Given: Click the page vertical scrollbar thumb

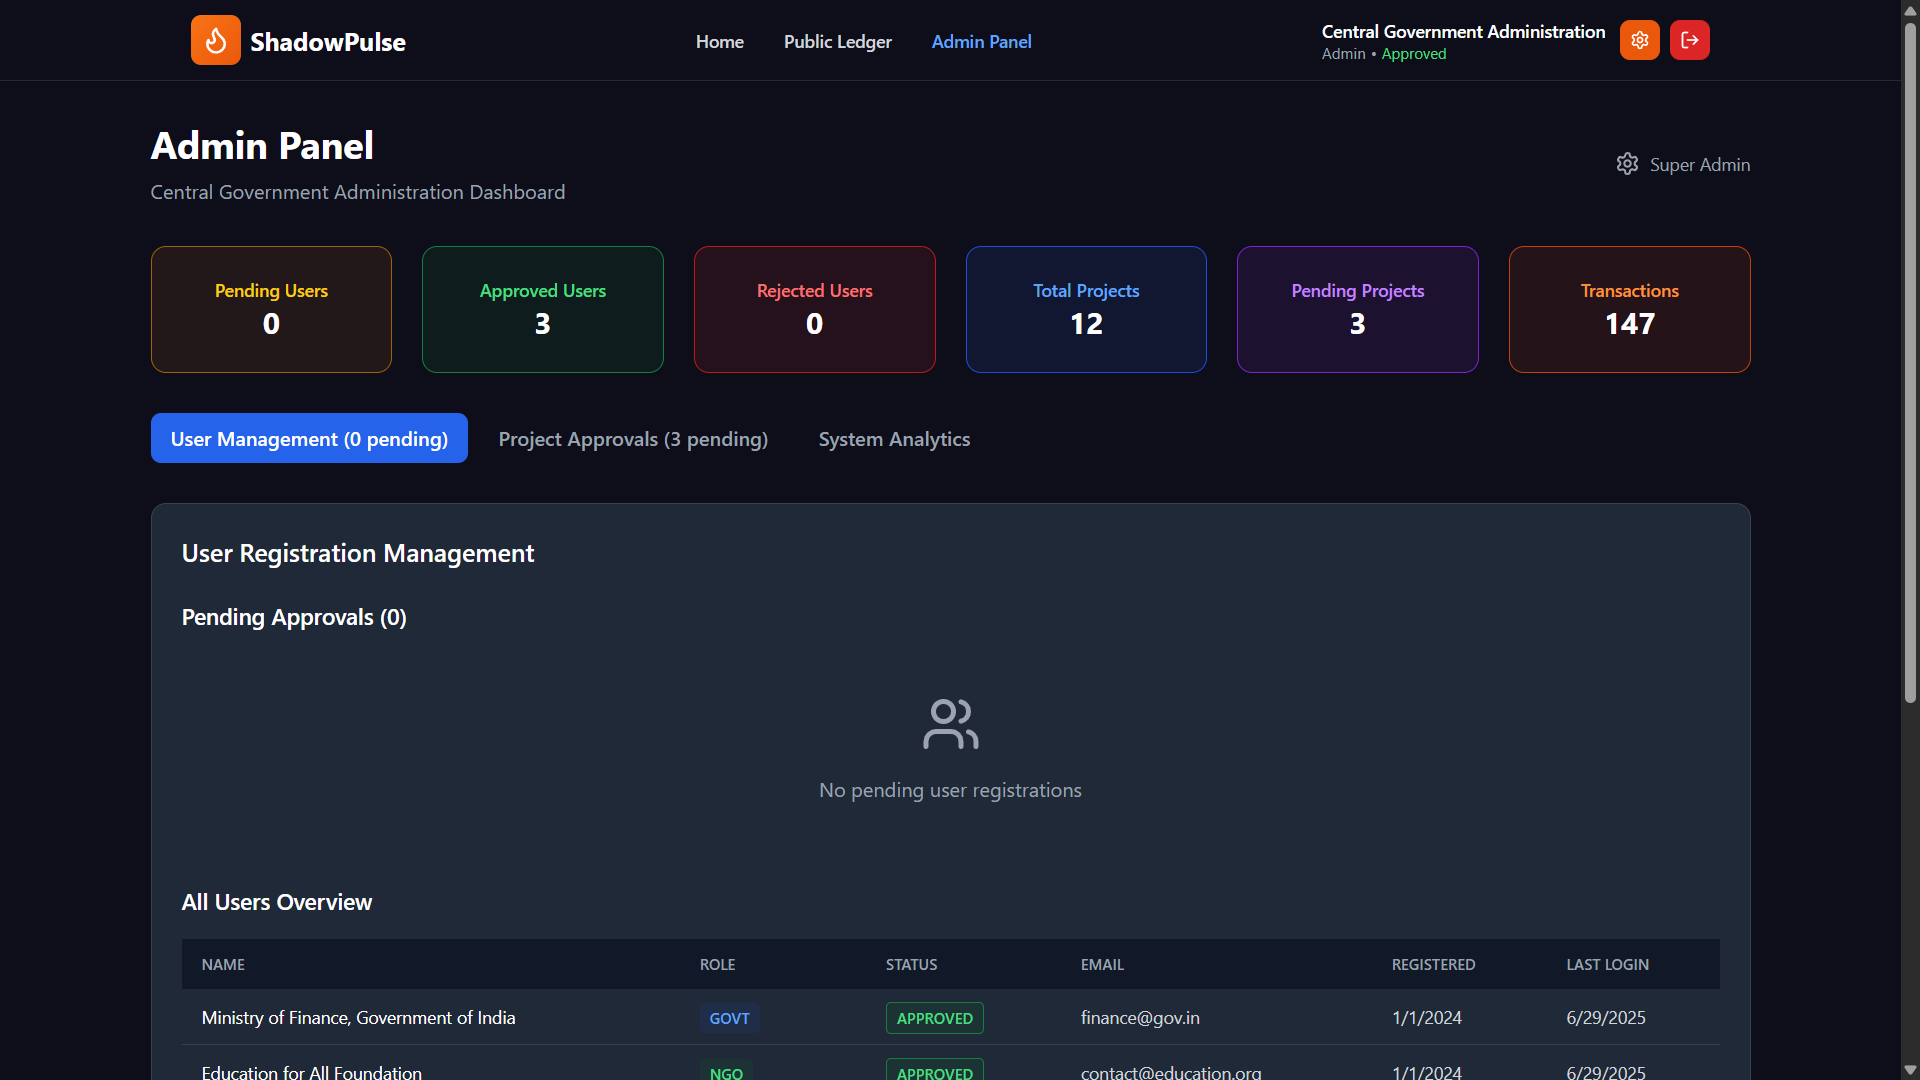Looking at the screenshot, I should (x=1910, y=360).
